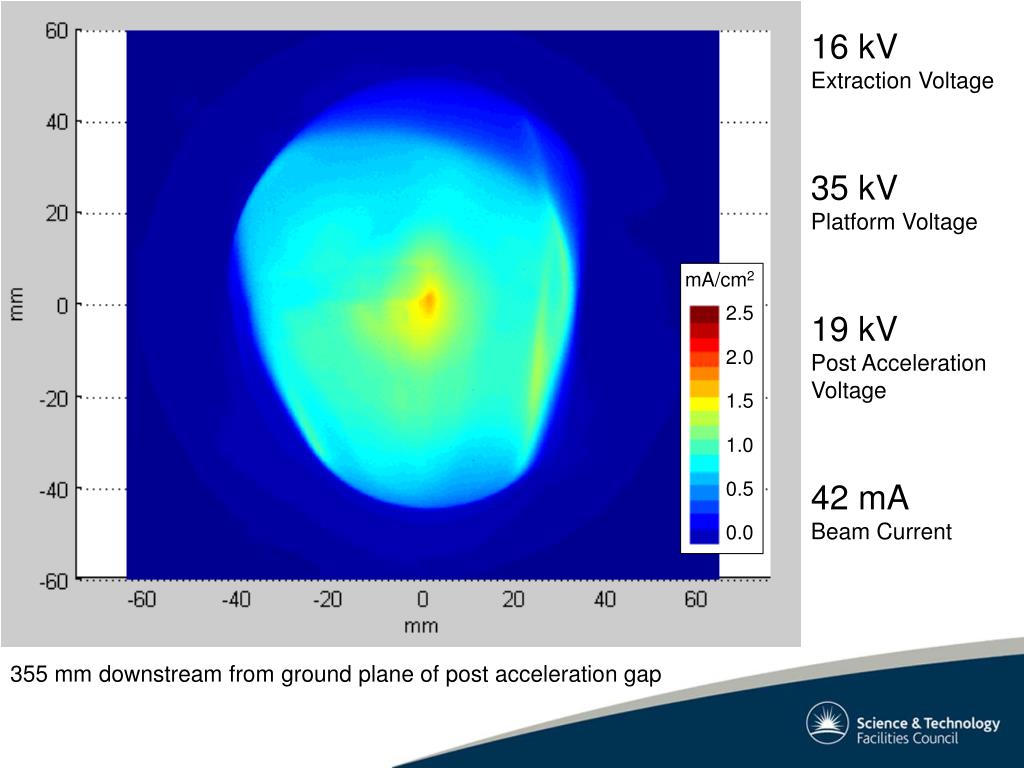Click the "0.5" colorbar tick label
This screenshot has height=768, width=1024.
pos(739,489)
